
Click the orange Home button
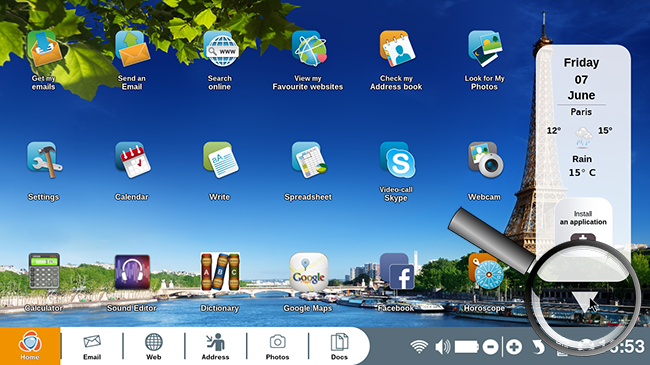point(30,346)
